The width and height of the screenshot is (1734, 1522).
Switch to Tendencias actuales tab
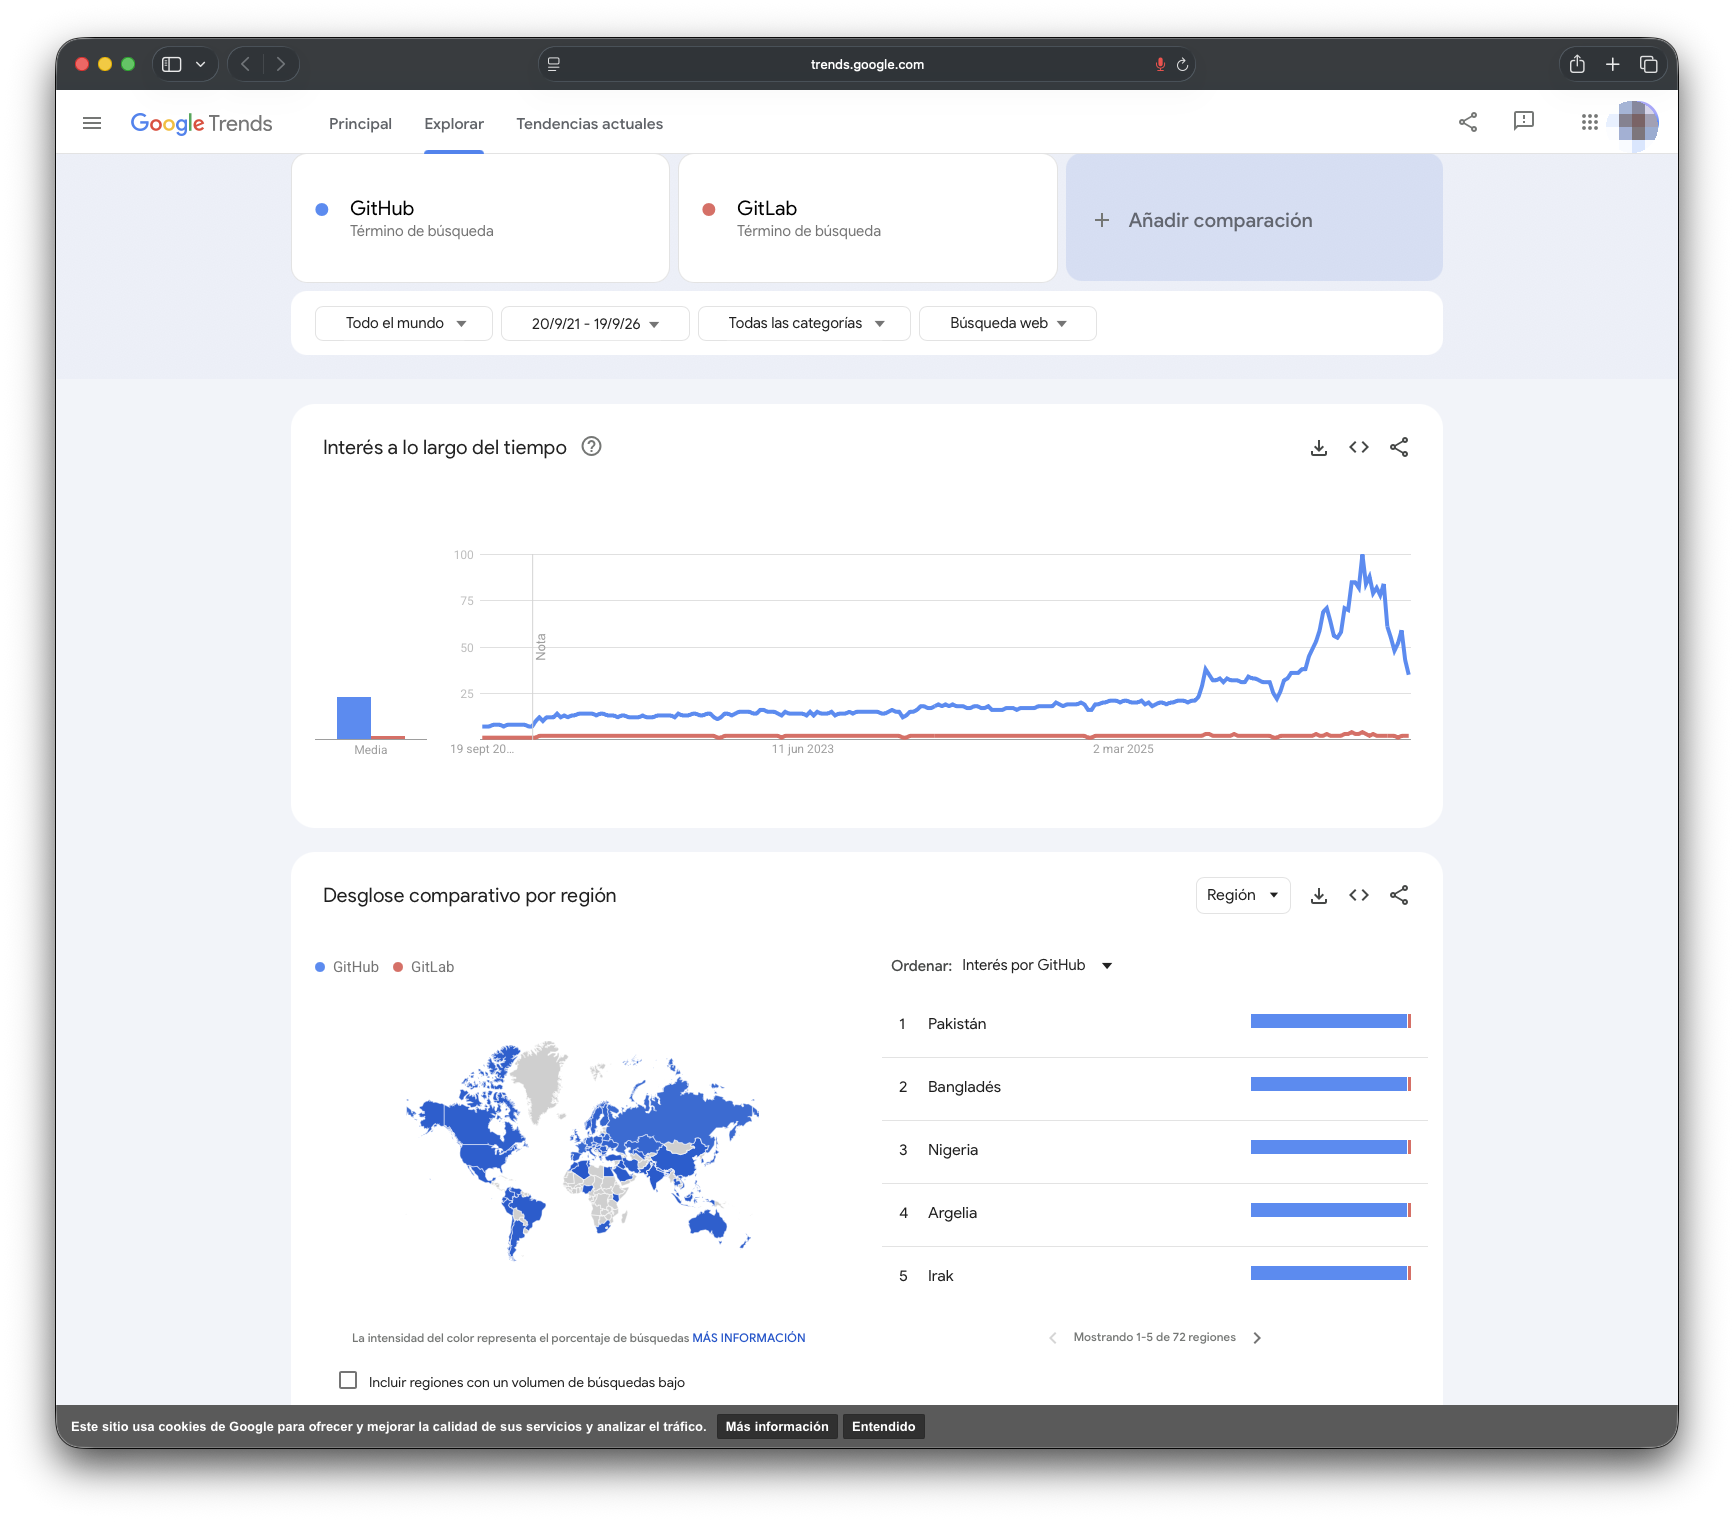coord(590,124)
